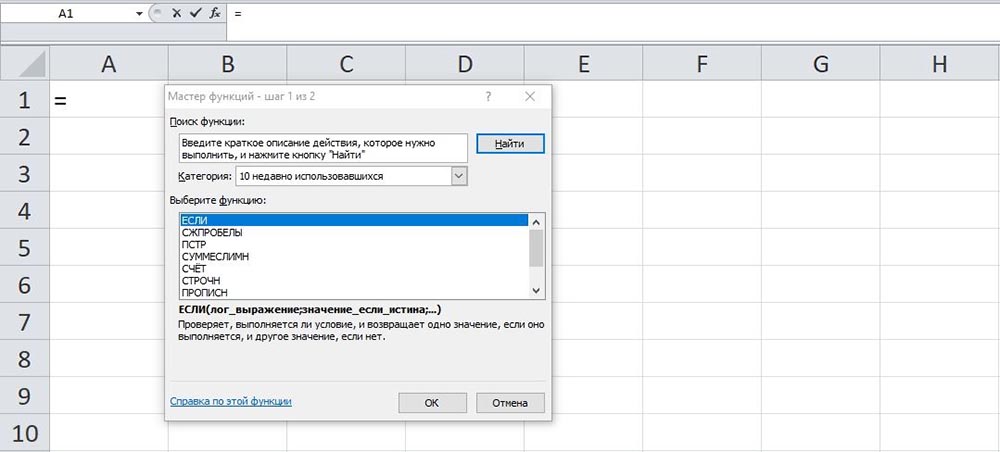
Task: Click the function list scroll down arrow
Action: [536, 290]
